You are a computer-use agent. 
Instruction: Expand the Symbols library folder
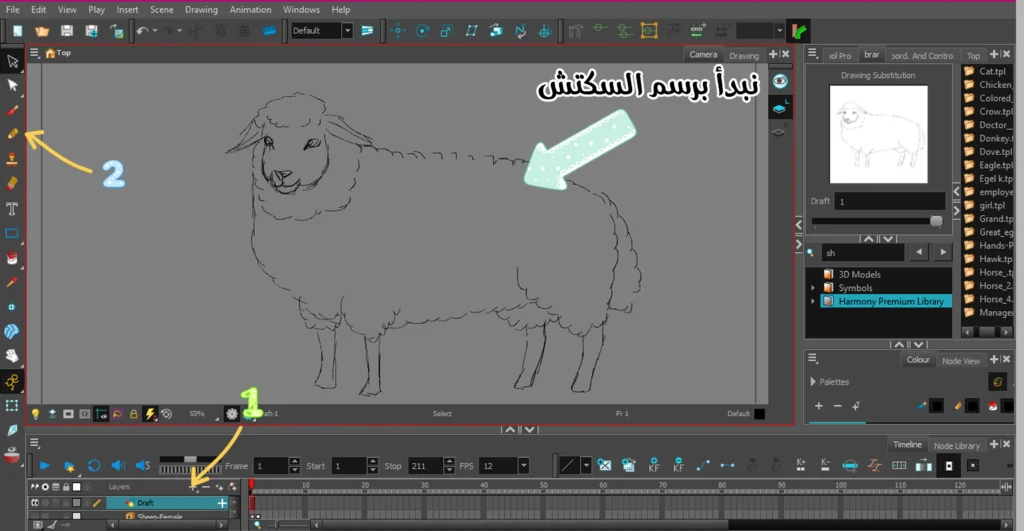pos(813,288)
